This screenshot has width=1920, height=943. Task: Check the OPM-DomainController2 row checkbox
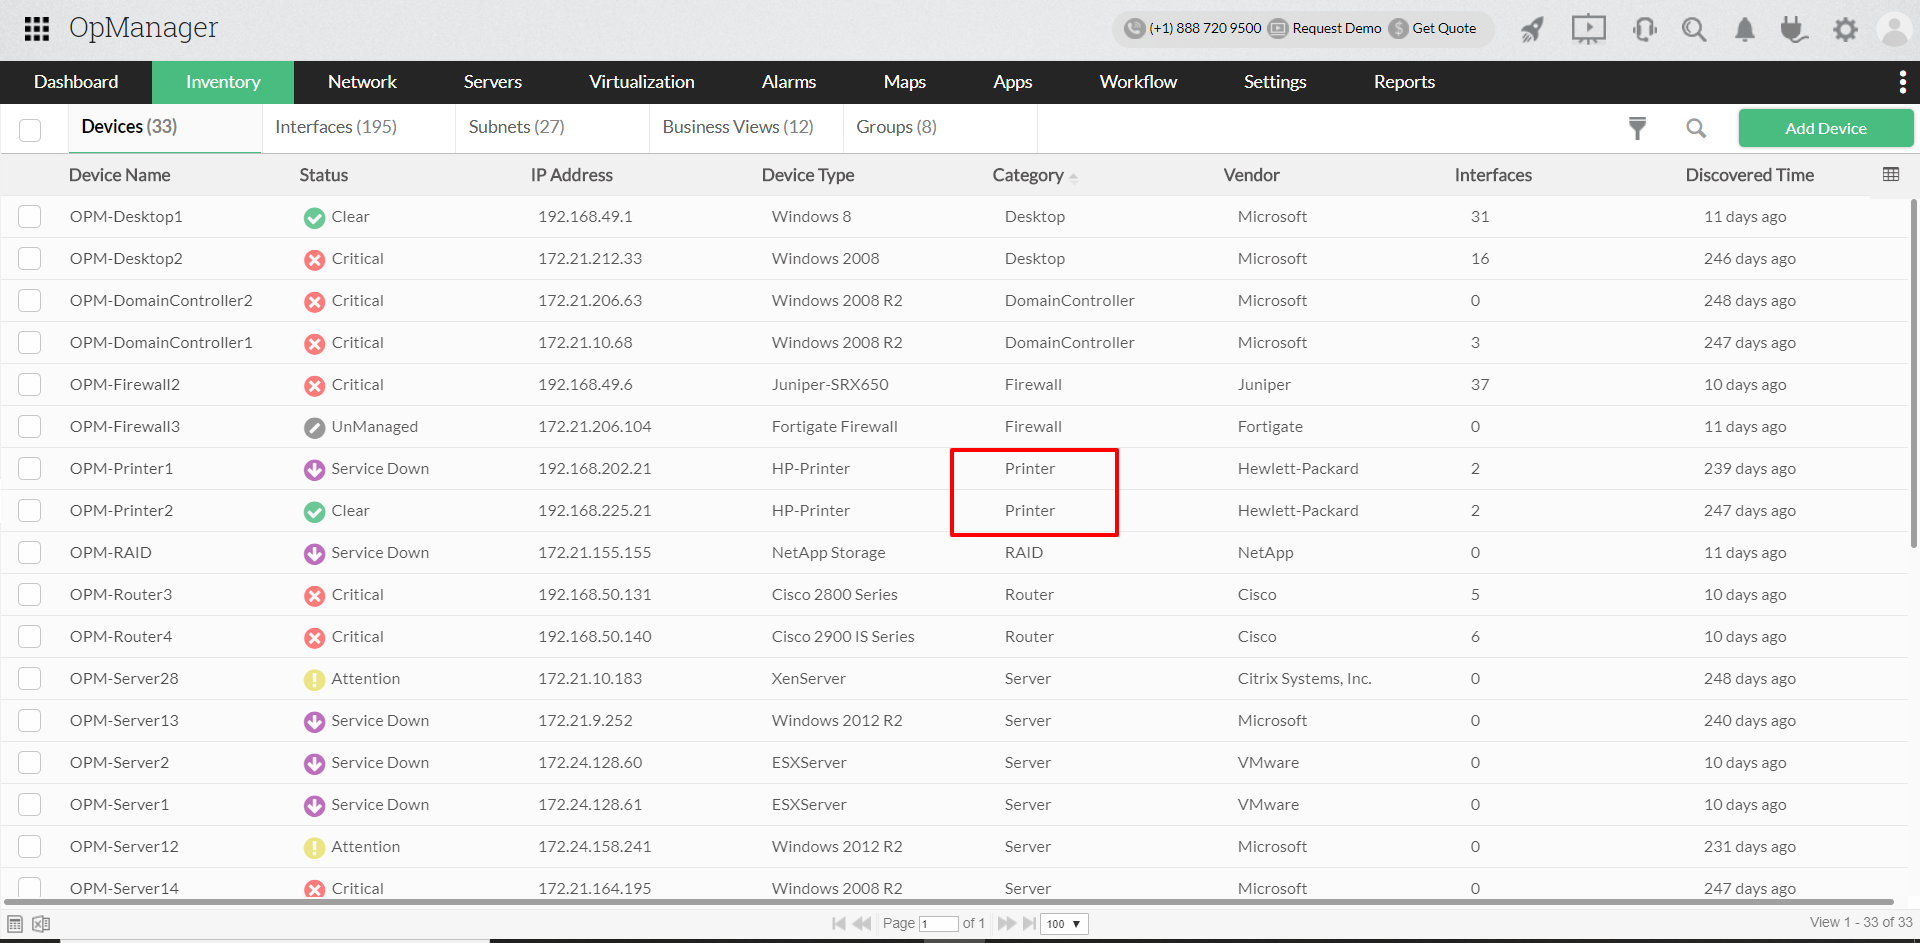point(30,301)
